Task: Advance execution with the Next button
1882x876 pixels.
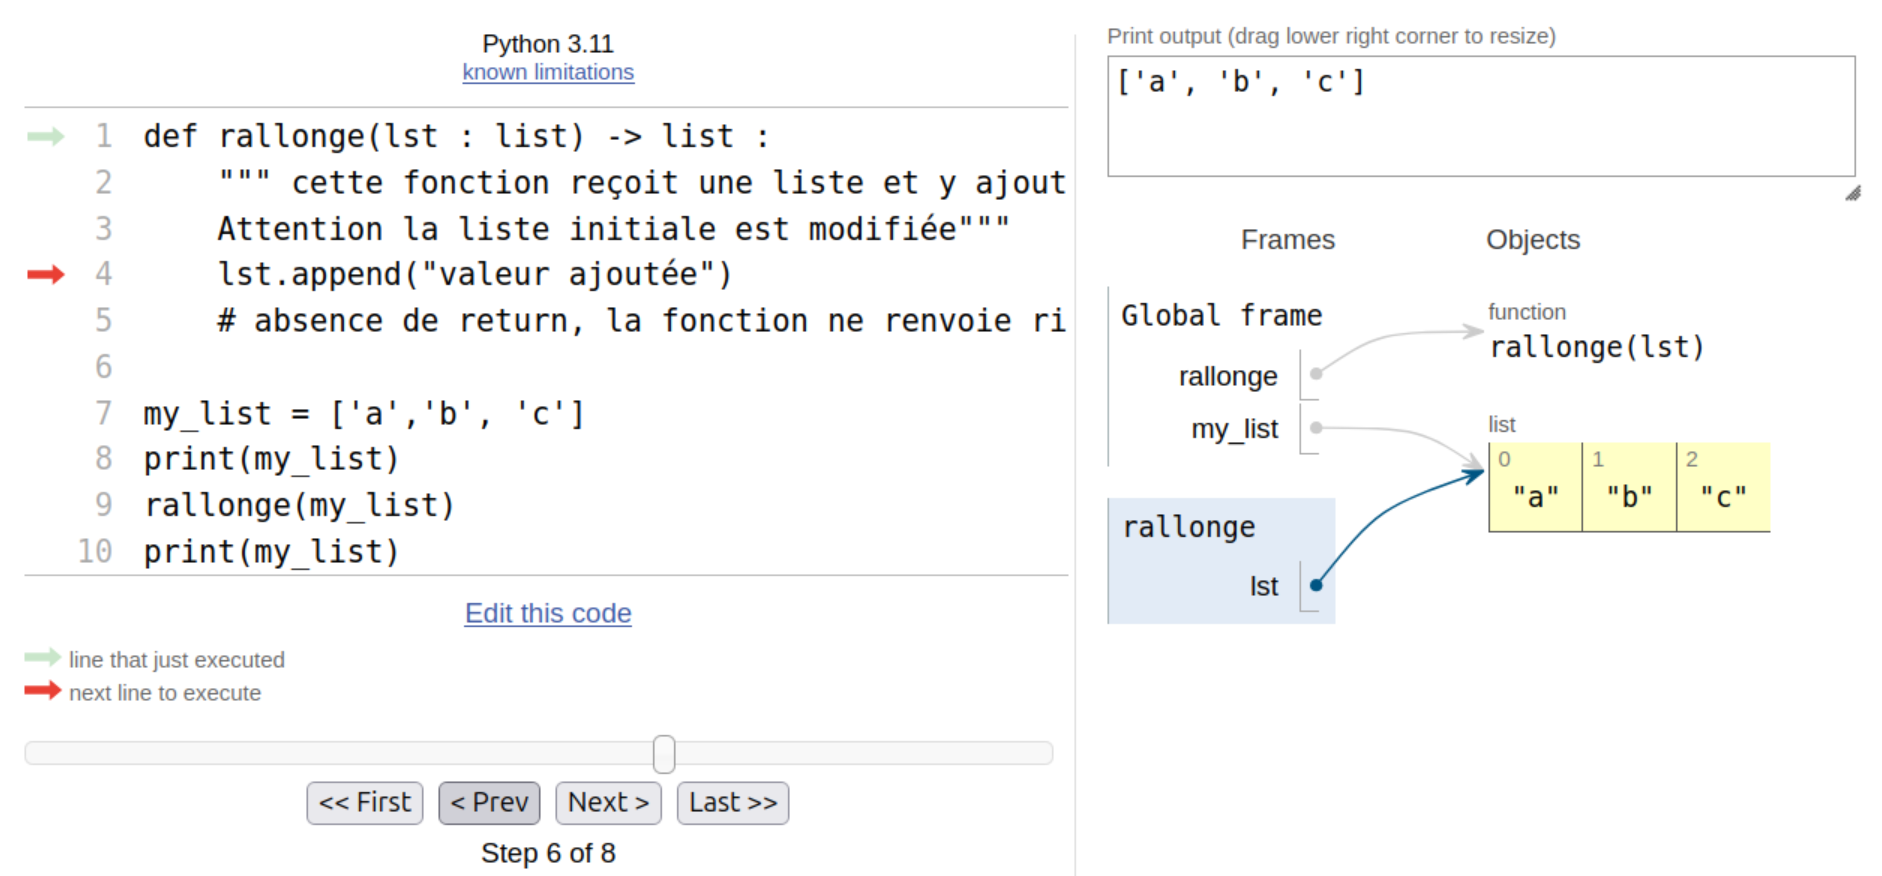Action: 608,803
